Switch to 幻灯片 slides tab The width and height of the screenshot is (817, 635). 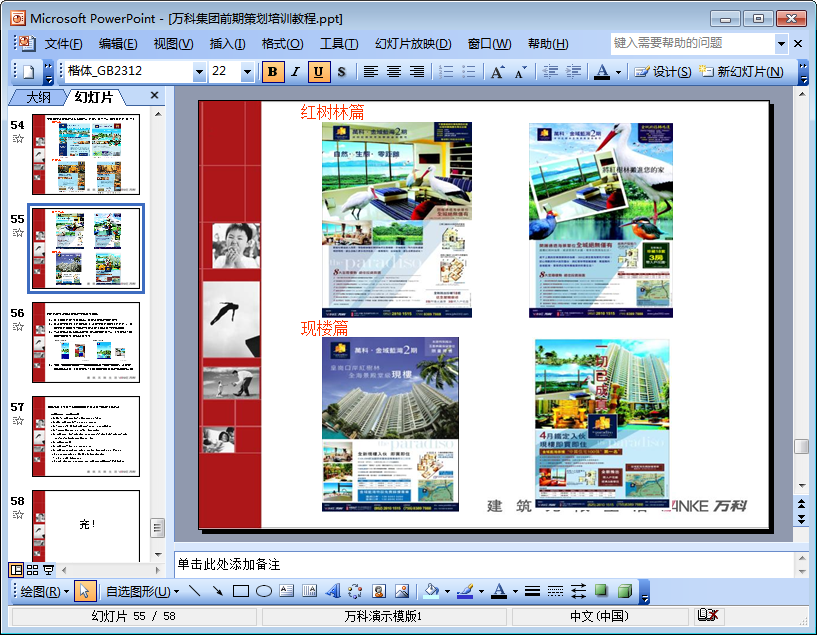pos(94,97)
